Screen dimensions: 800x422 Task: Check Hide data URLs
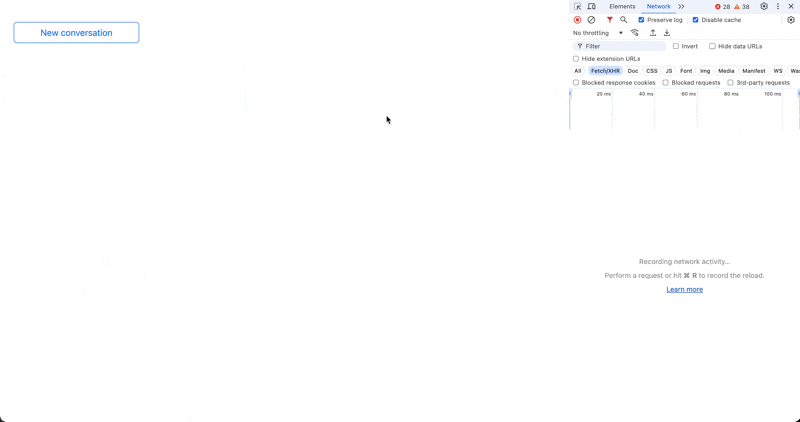(712, 46)
